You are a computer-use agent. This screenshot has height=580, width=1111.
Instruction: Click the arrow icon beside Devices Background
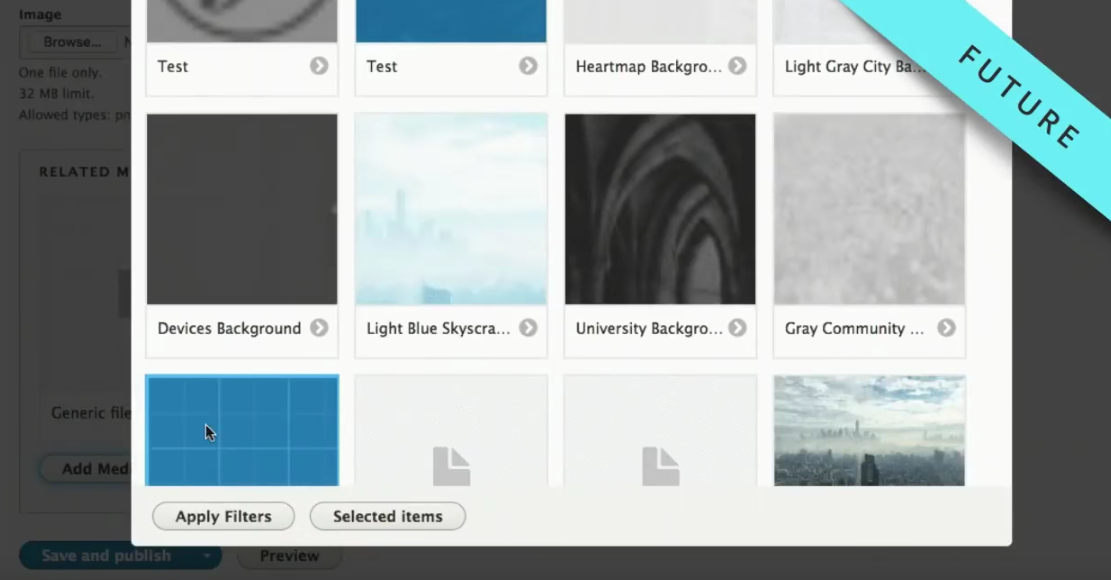click(x=319, y=328)
